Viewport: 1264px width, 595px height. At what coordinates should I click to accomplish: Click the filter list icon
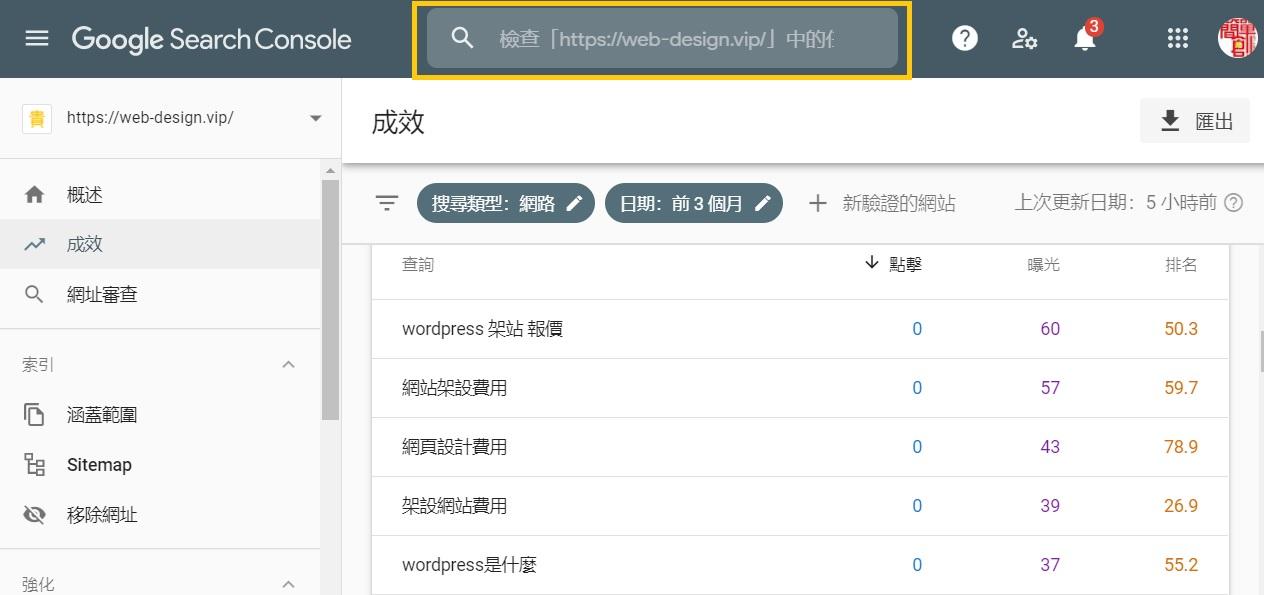[387, 203]
